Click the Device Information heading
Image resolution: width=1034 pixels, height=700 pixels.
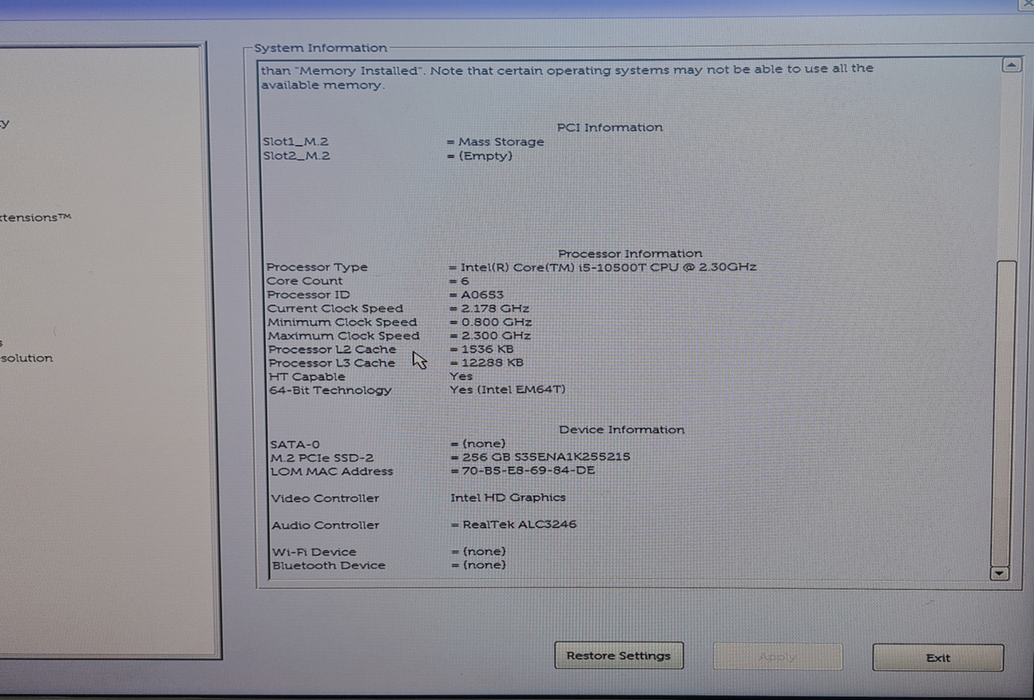(621, 430)
